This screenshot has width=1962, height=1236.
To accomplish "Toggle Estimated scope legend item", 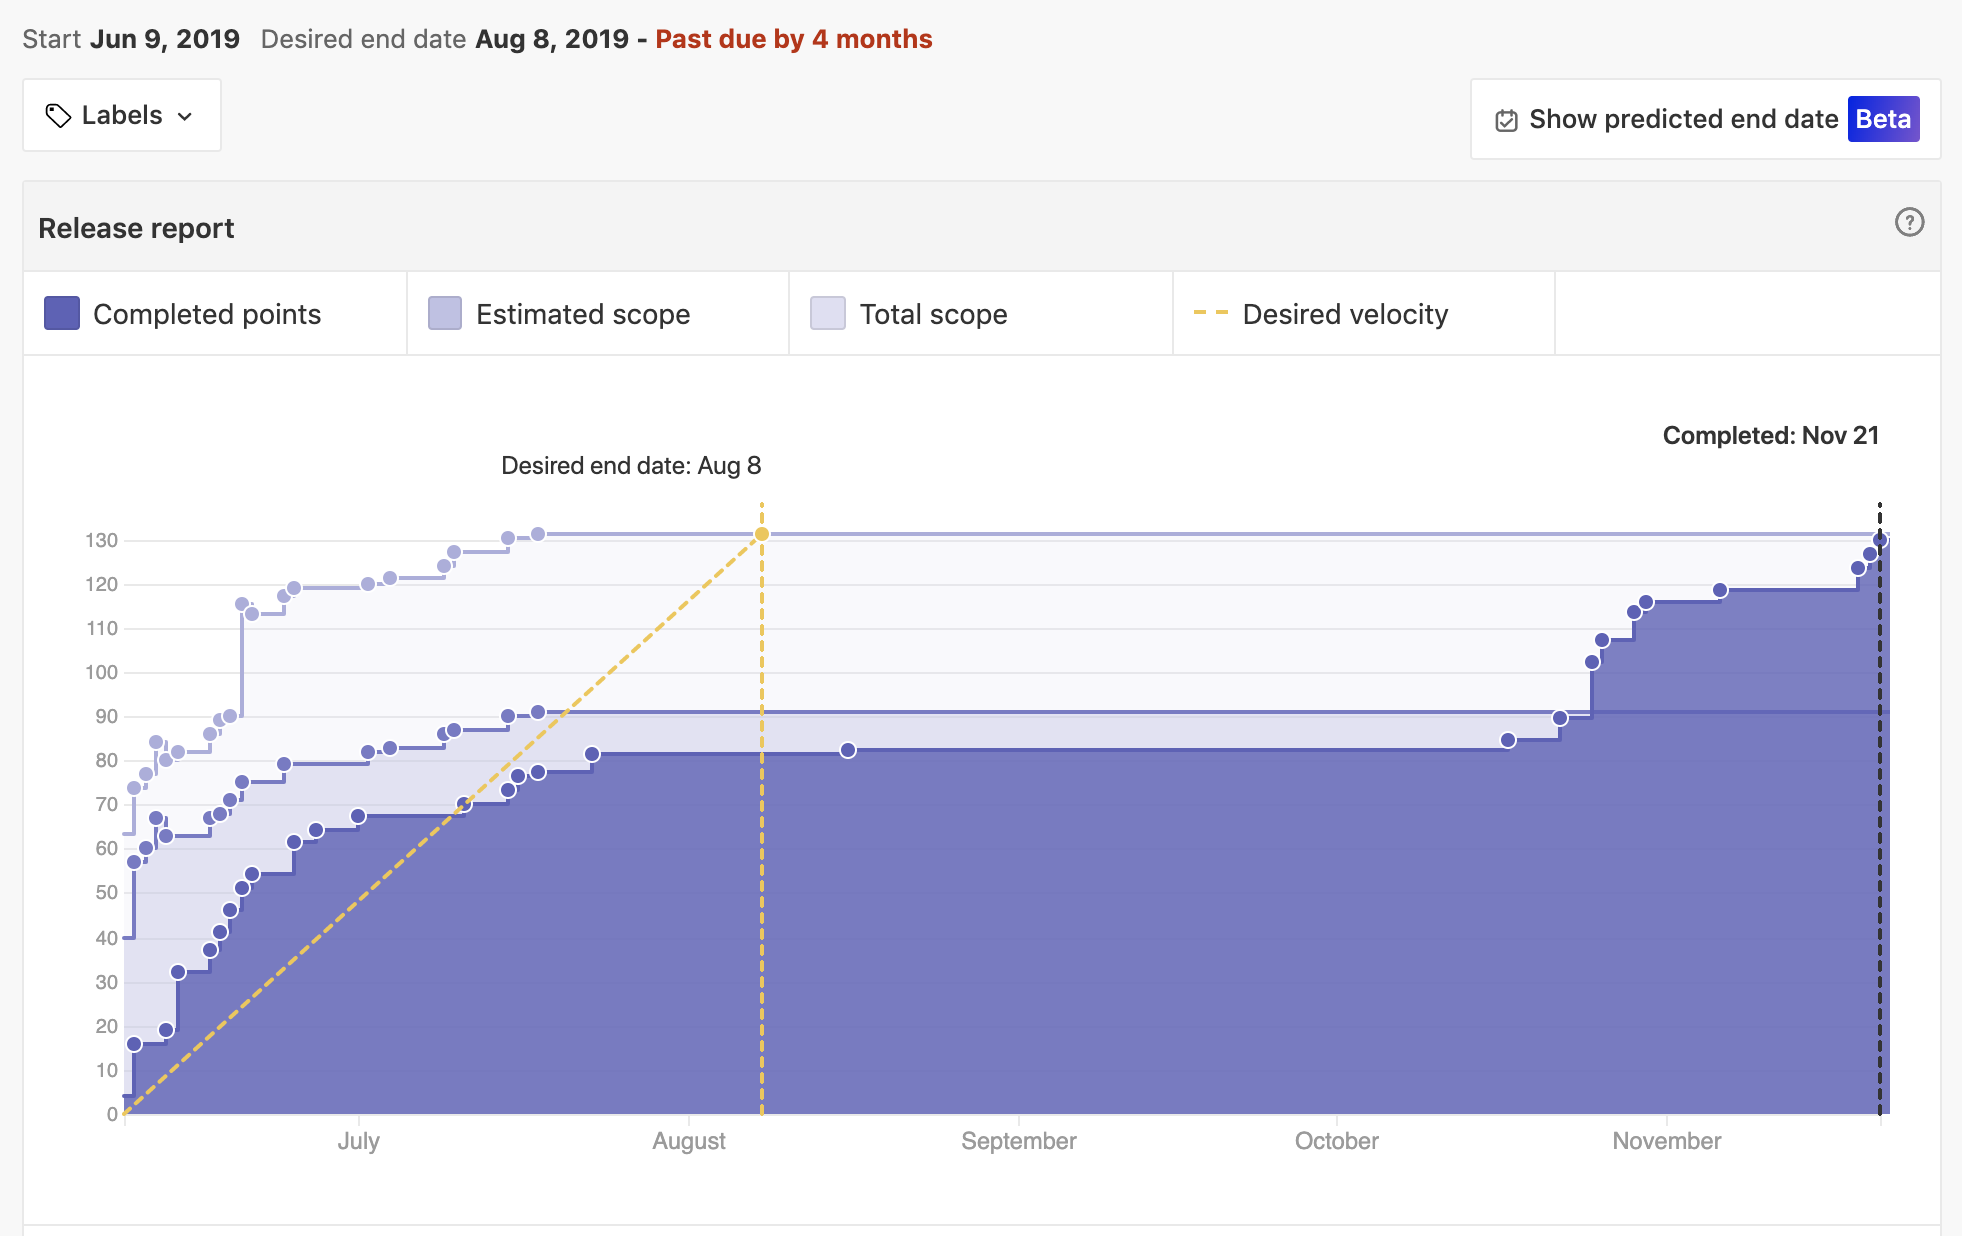I will 583,314.
